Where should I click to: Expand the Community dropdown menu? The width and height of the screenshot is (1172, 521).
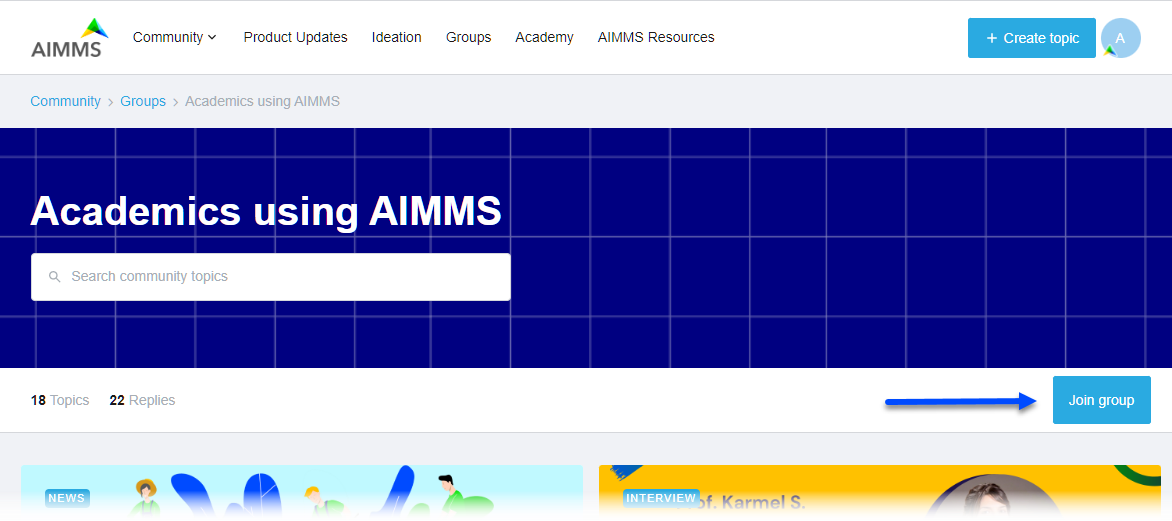(x=175, y=37)
